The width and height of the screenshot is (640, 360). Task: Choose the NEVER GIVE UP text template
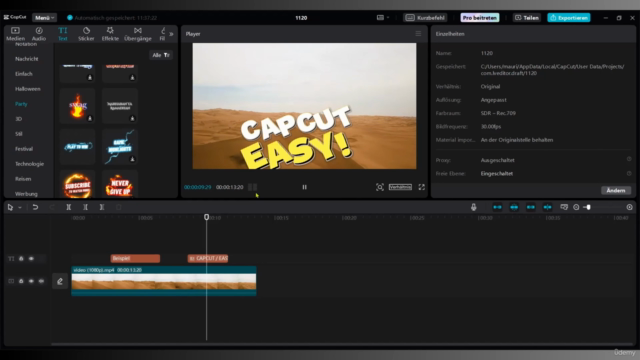[120, 185]
